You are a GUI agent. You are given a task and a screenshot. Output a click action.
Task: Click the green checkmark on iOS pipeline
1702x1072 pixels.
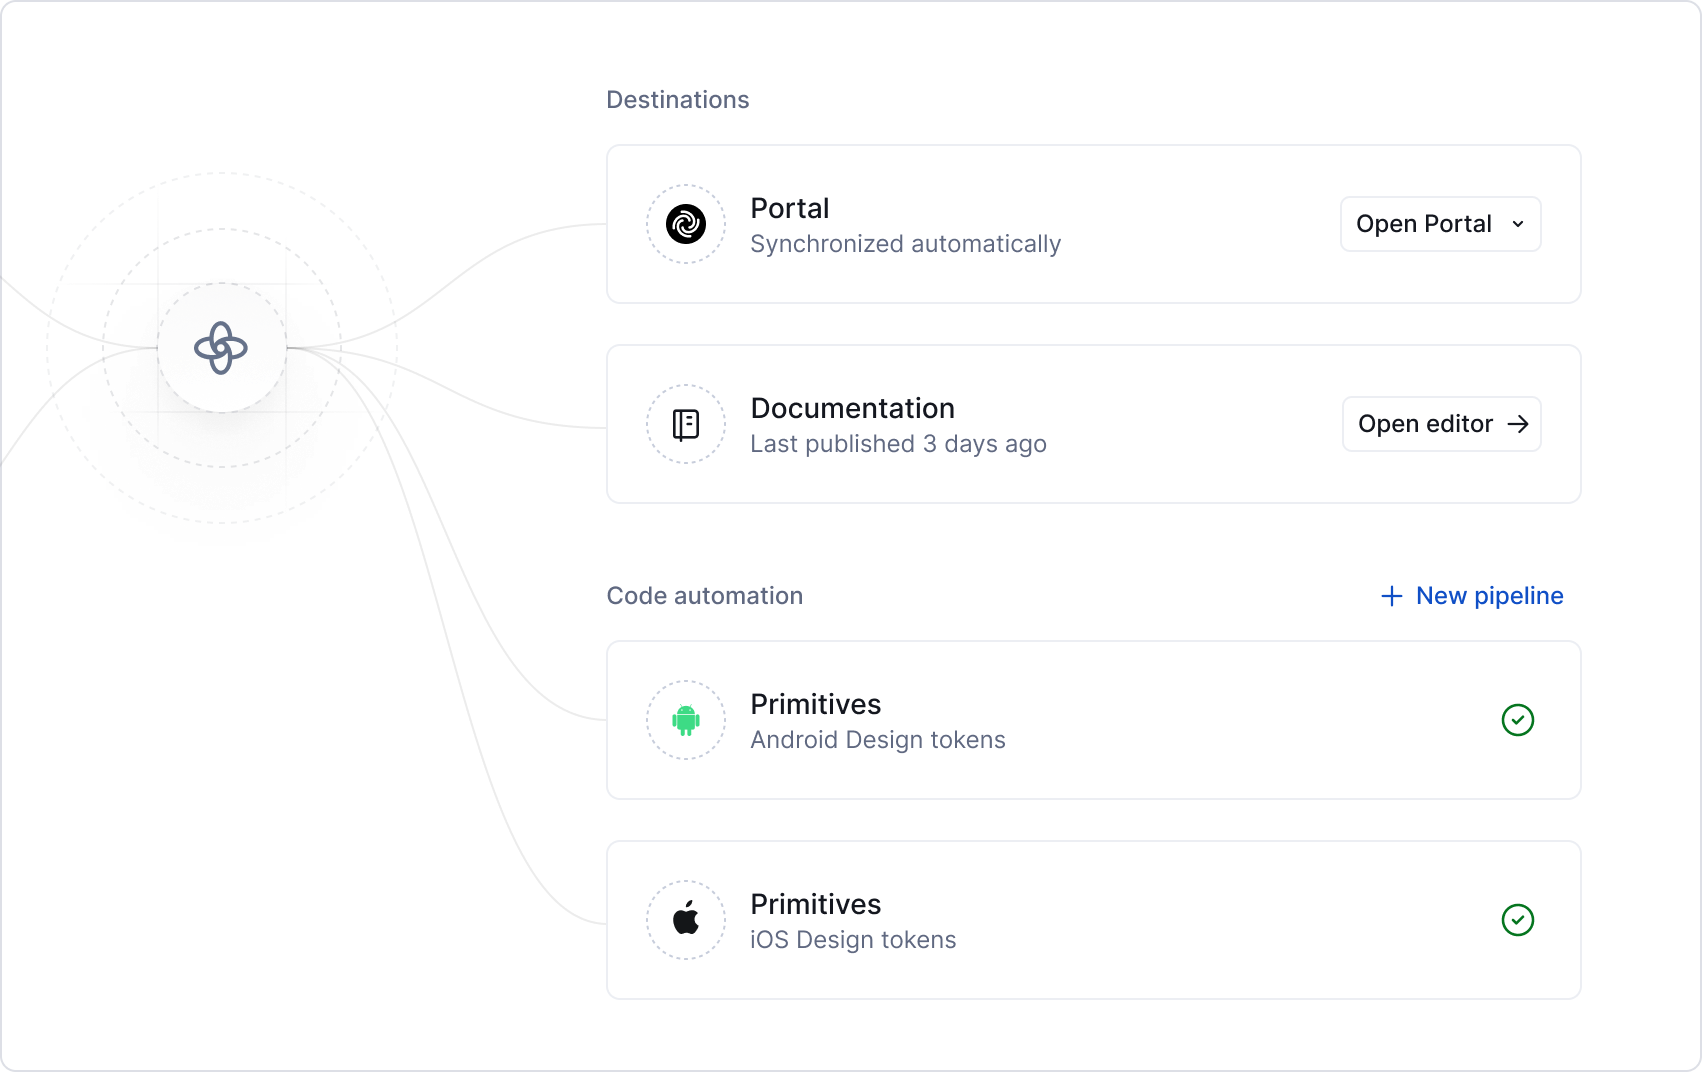[1519, 920]
